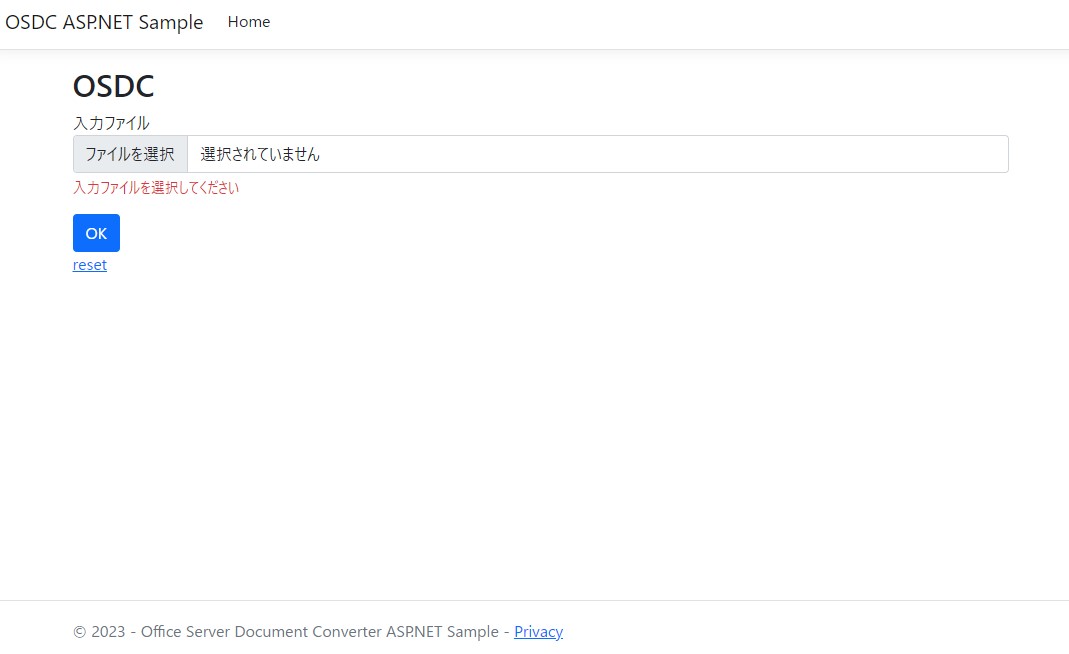Click the OSDC page heading

point(113,87)
